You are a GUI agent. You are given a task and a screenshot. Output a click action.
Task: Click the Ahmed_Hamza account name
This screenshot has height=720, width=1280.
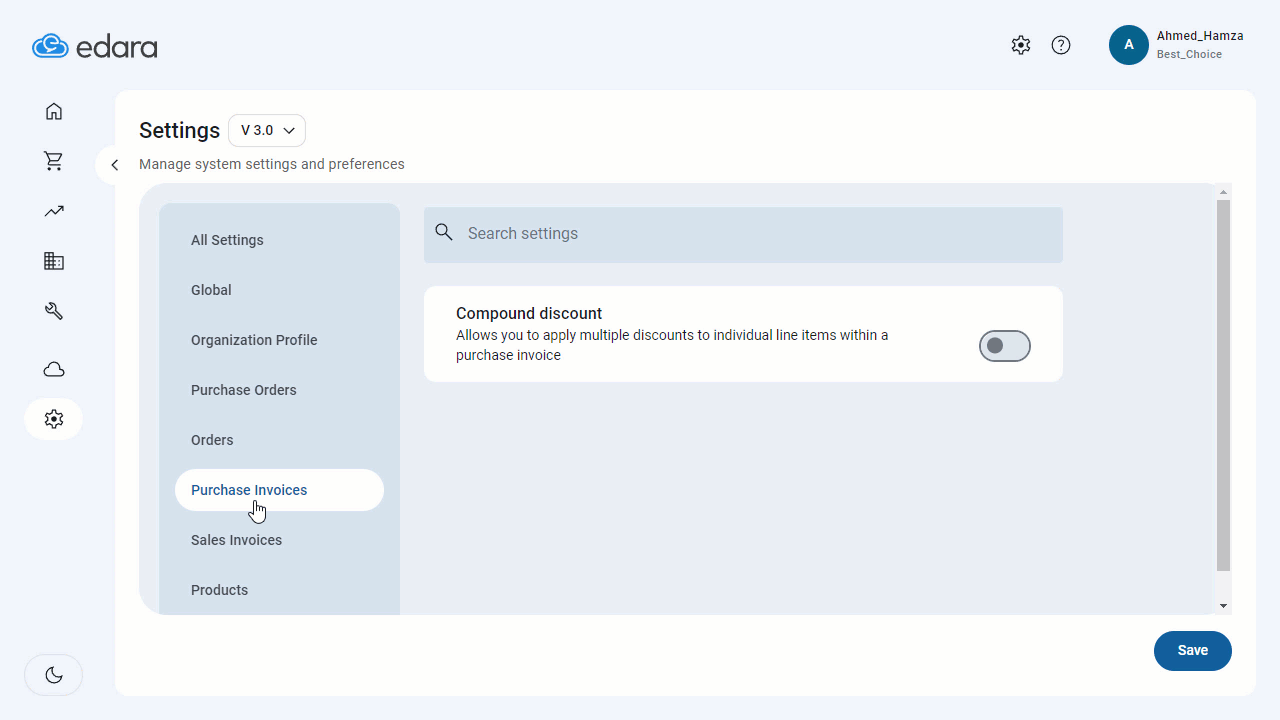1200,36
